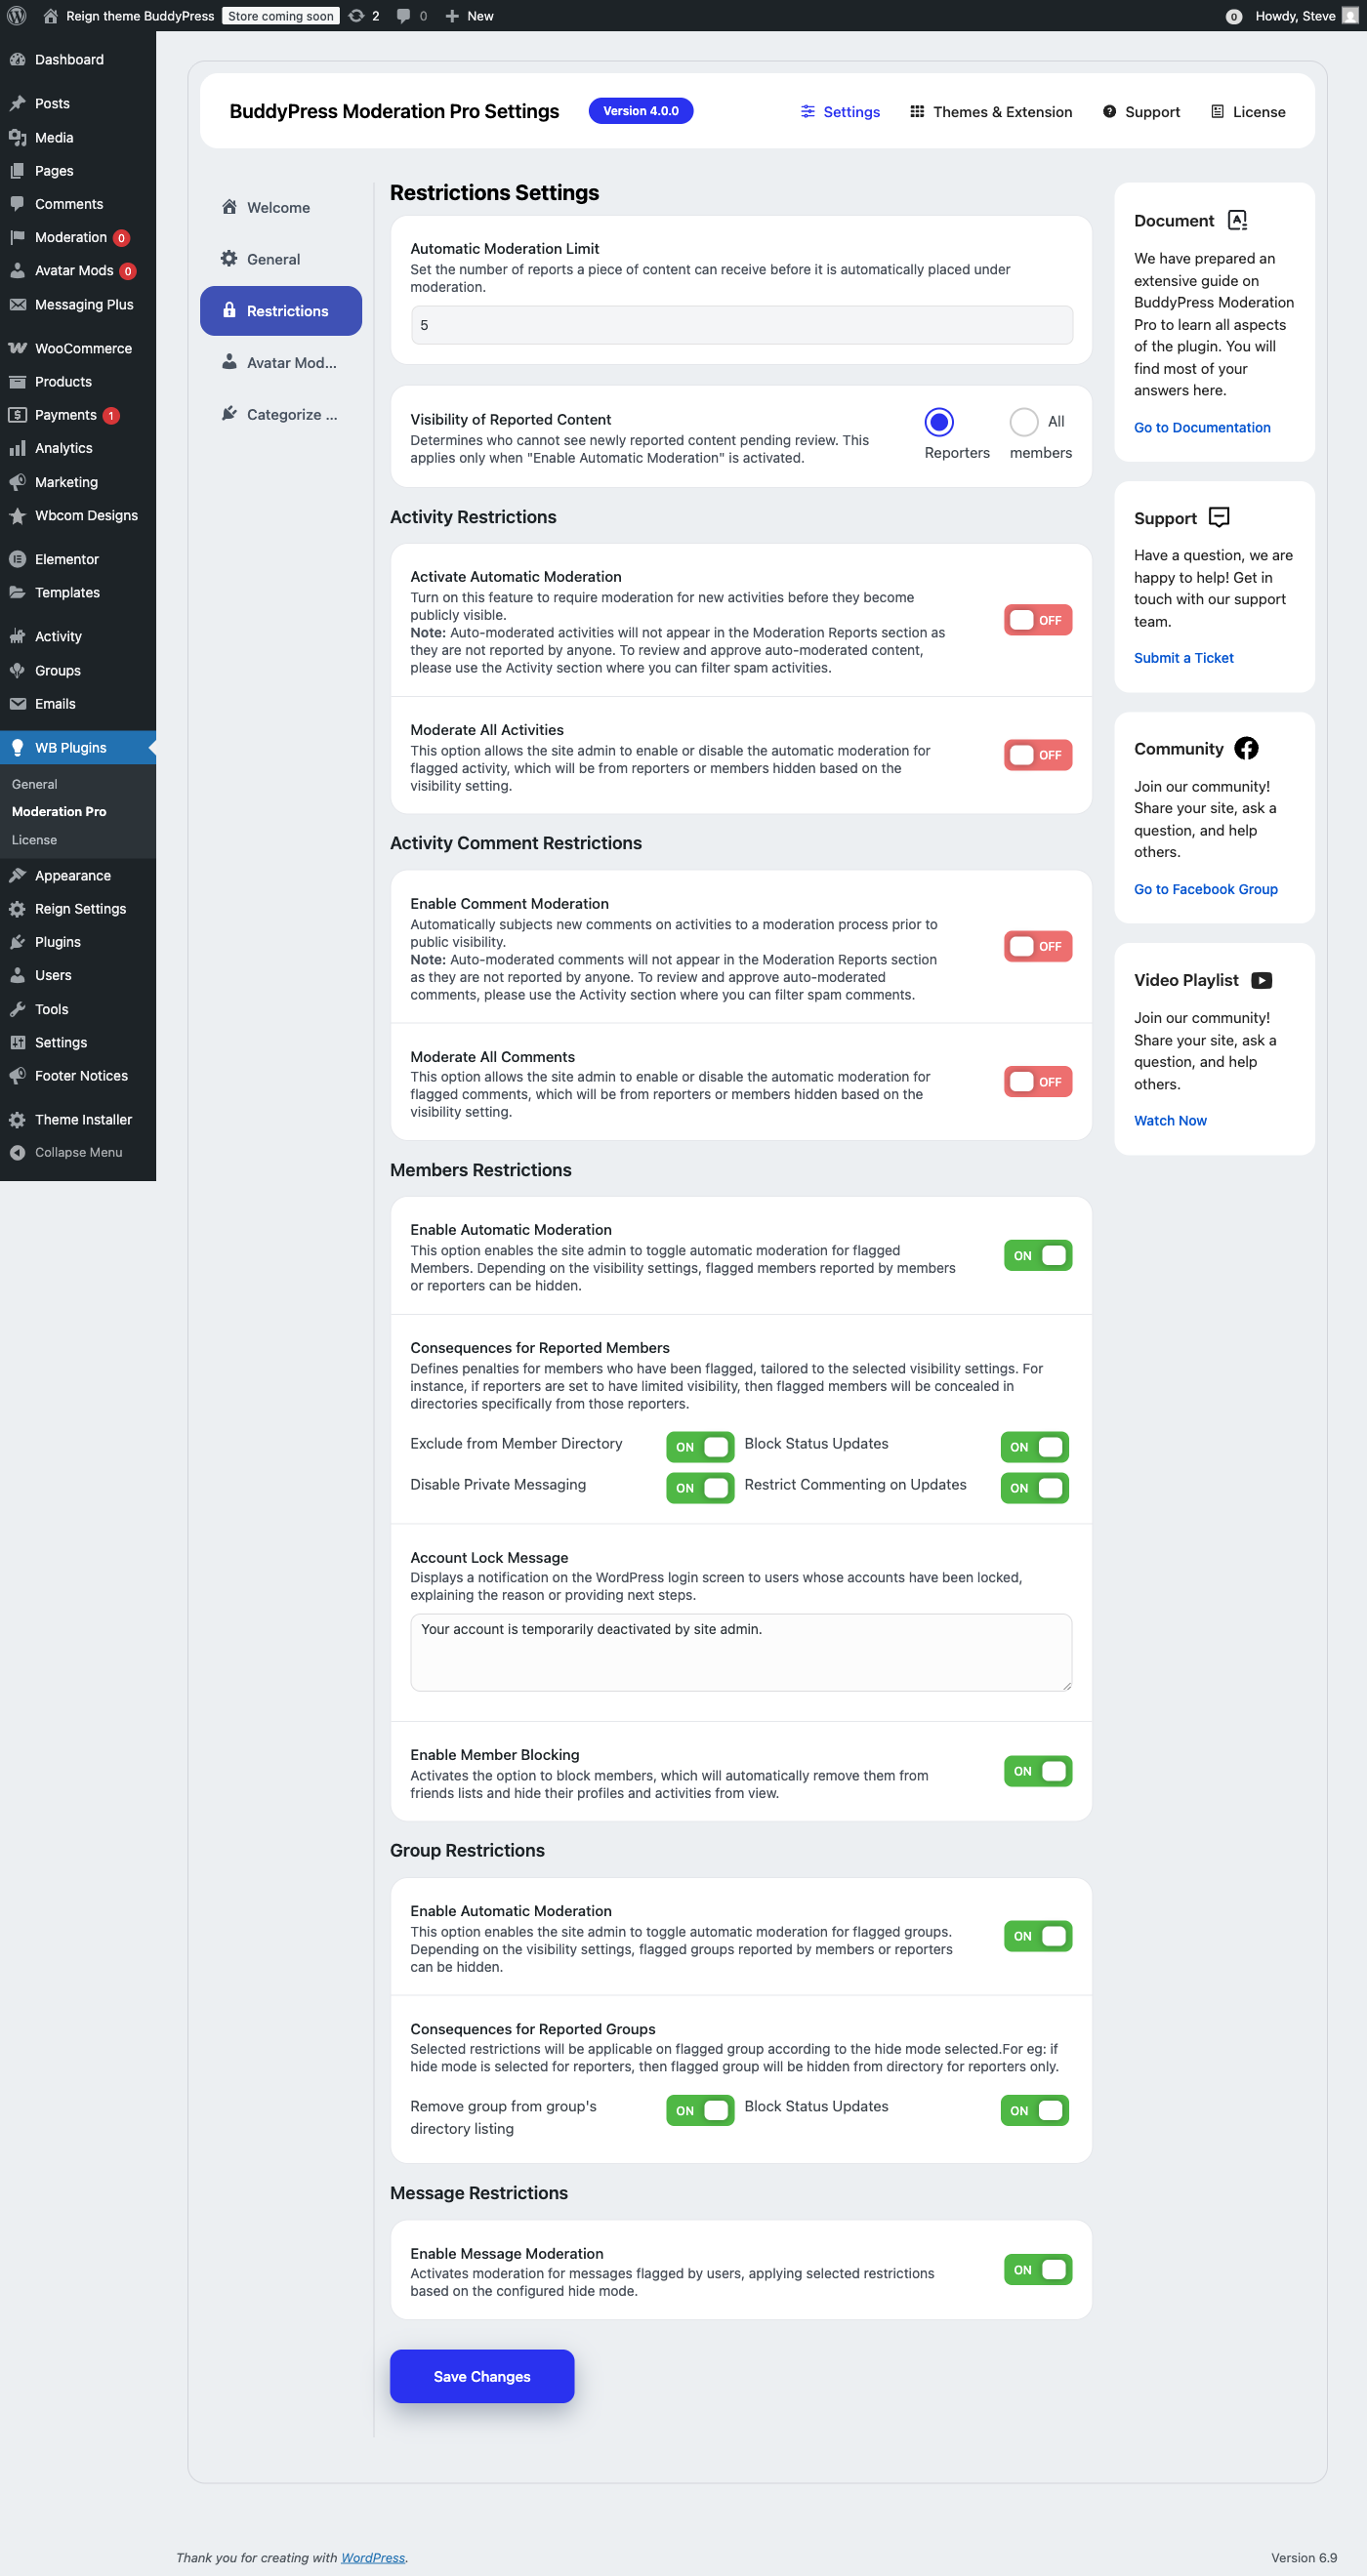Open the WordPress footer link
Screen dimensions: 1367x2576
pos(373,2557)
